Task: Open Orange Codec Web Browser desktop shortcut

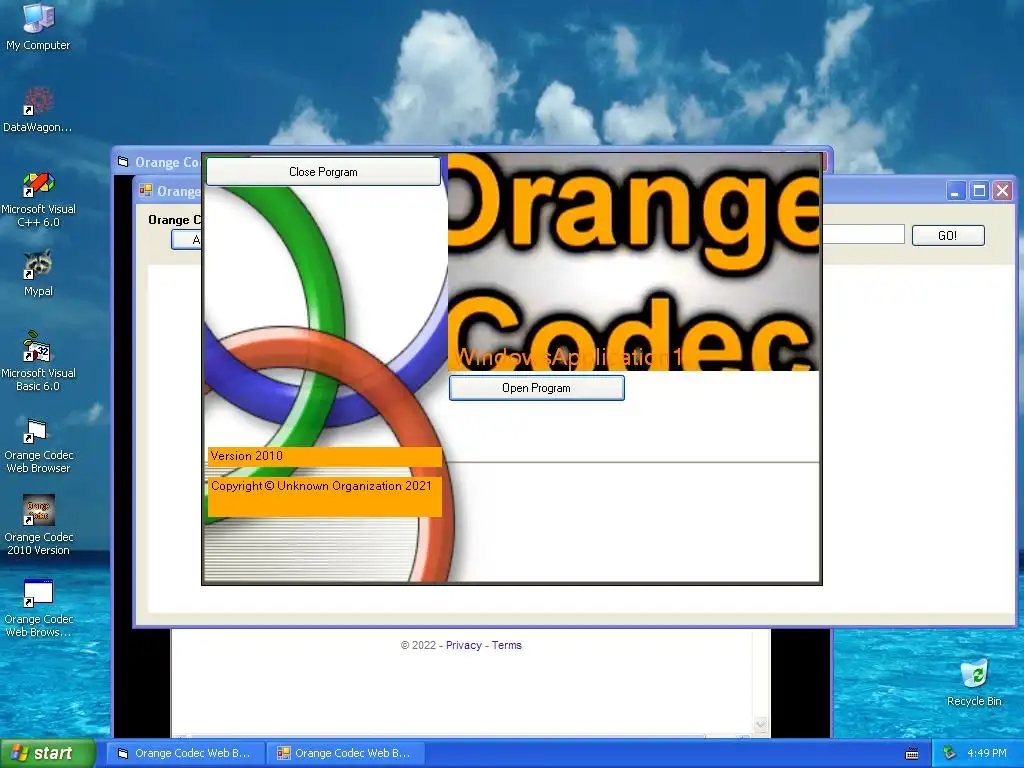Action: pyautogui.click(x=38, y=445)
